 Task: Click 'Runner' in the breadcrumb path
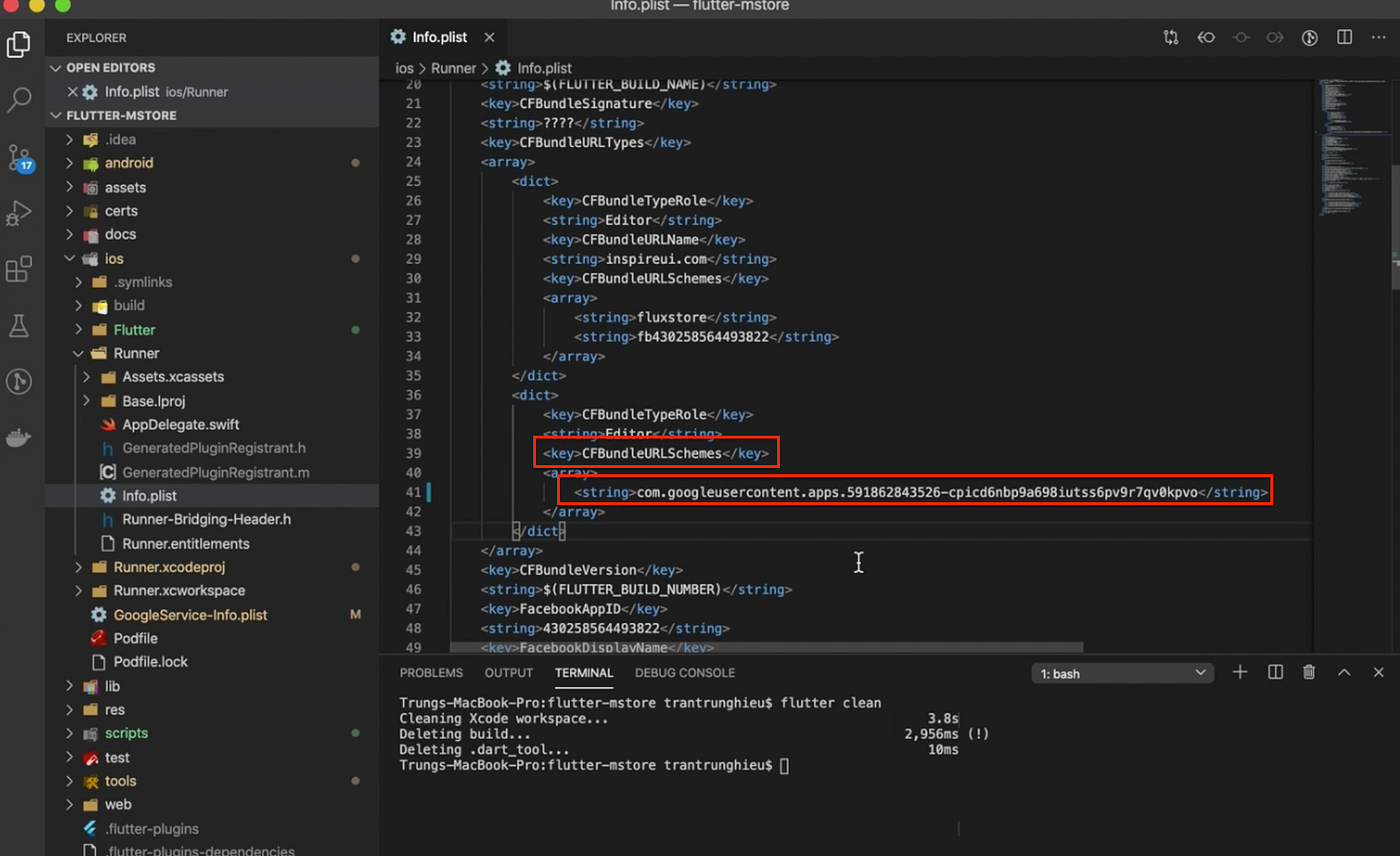453,68
